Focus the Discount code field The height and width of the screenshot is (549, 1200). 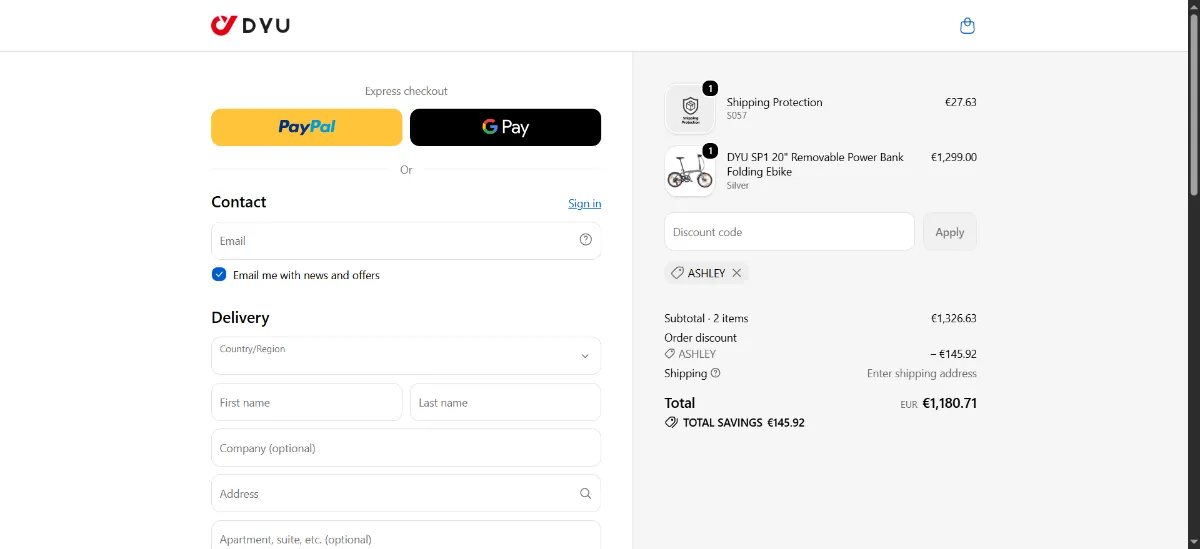coord(789,232)
